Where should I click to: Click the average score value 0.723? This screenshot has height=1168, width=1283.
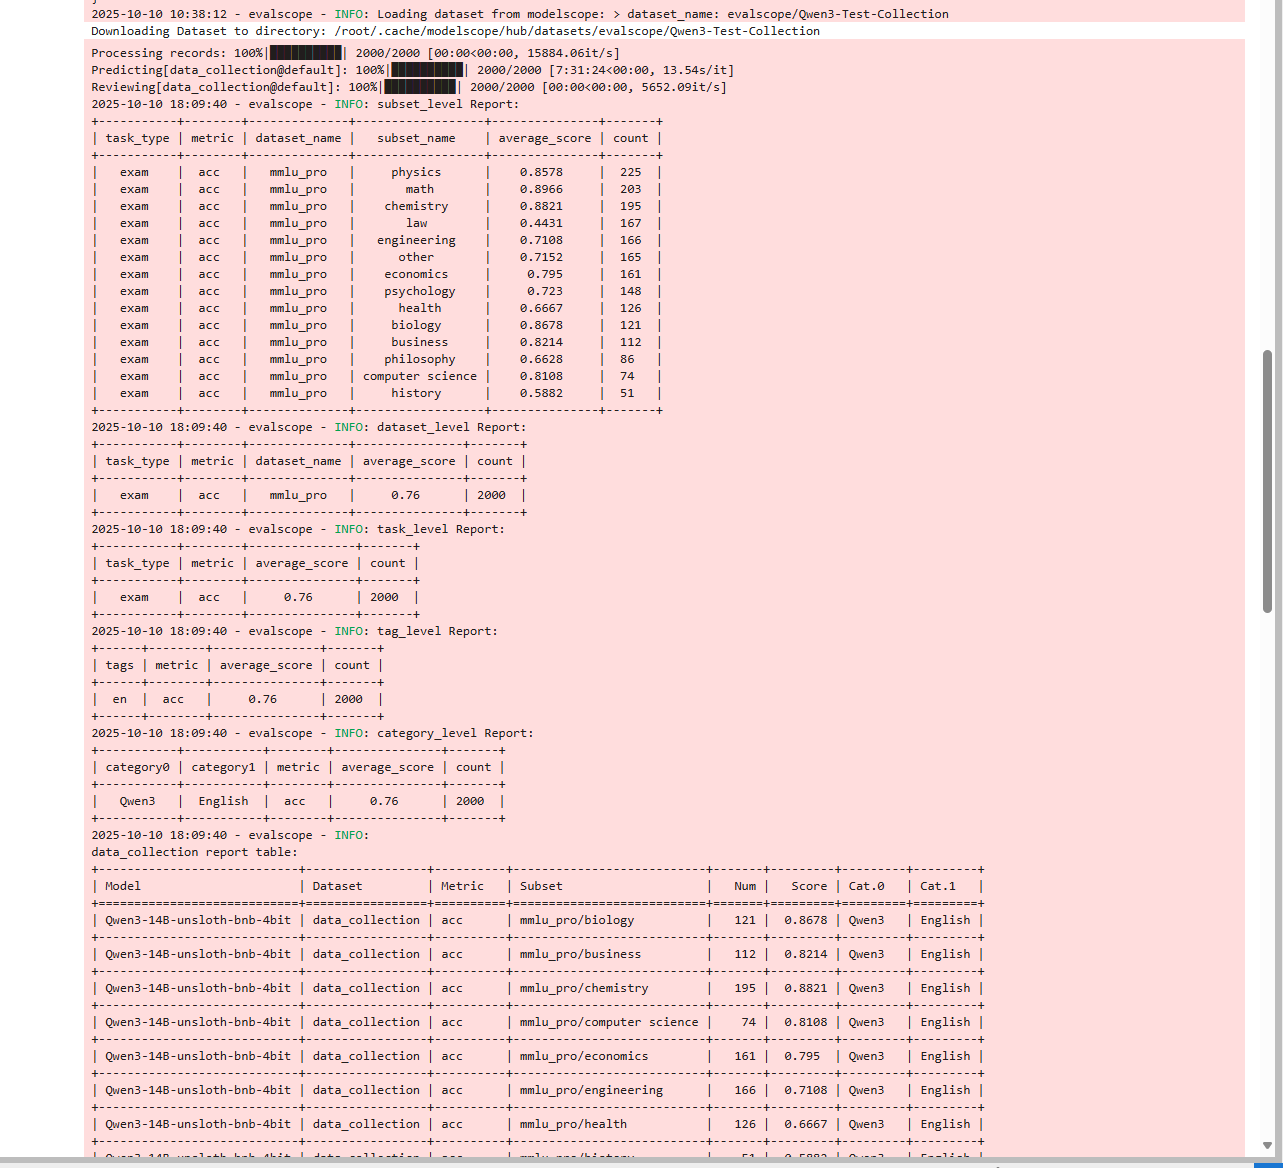[x=545, y=291]
